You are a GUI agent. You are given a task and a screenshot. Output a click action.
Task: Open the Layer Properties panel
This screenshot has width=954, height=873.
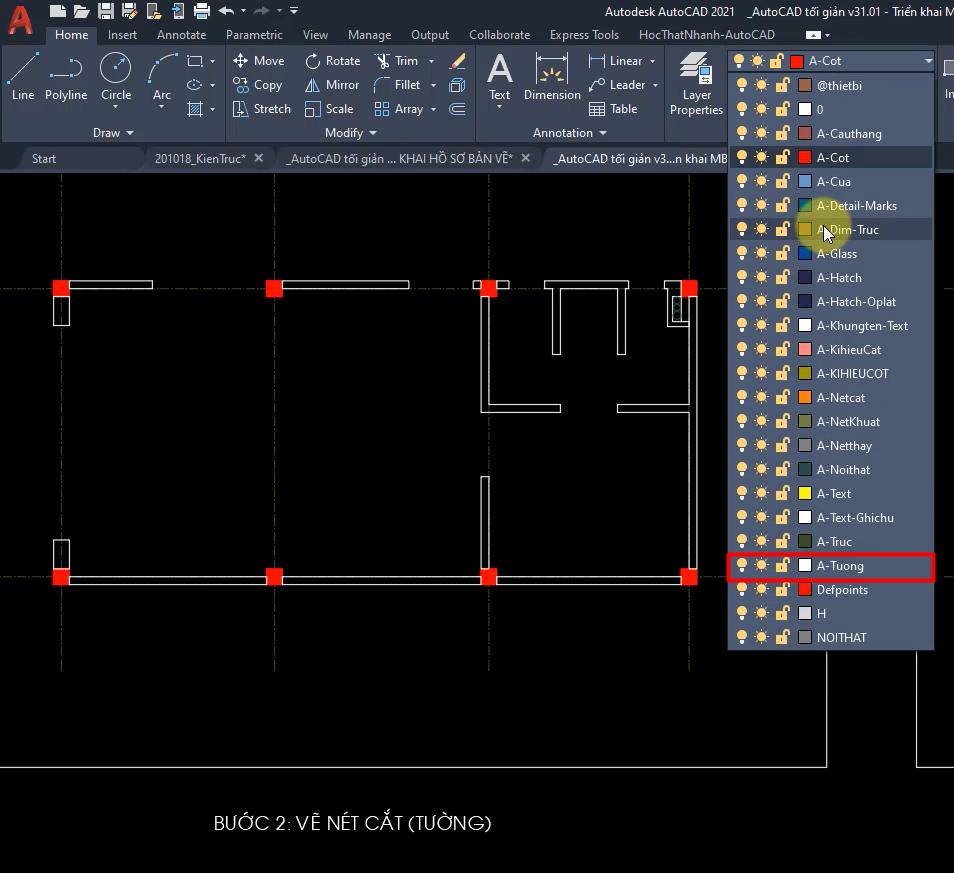(x=696, y=84)
